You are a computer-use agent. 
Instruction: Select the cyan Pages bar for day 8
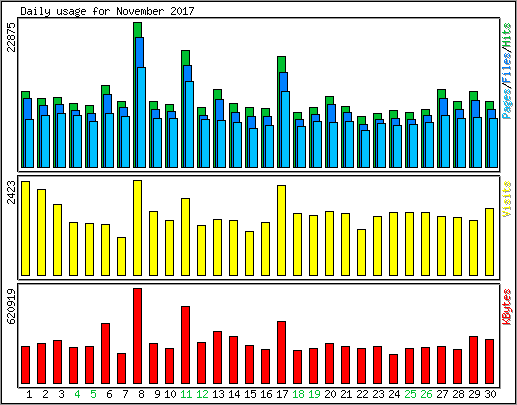point(142,117)
